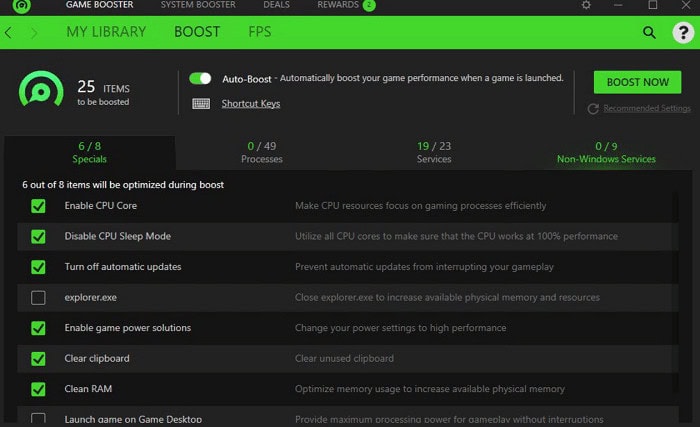Image resolution: width=700 pixels, height=427 pixels.
Task: Click the boost gauge icon
Action: [41, 89]
